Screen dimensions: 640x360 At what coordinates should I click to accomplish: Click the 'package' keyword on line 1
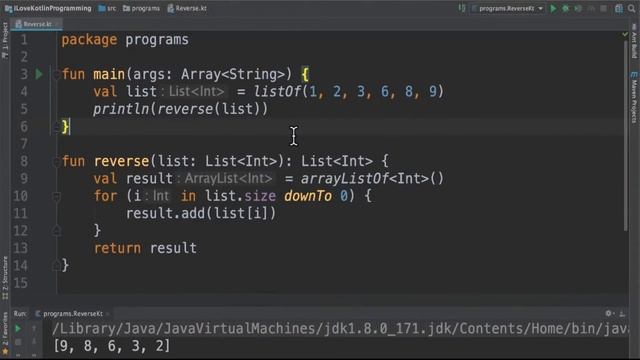[89, 40]
